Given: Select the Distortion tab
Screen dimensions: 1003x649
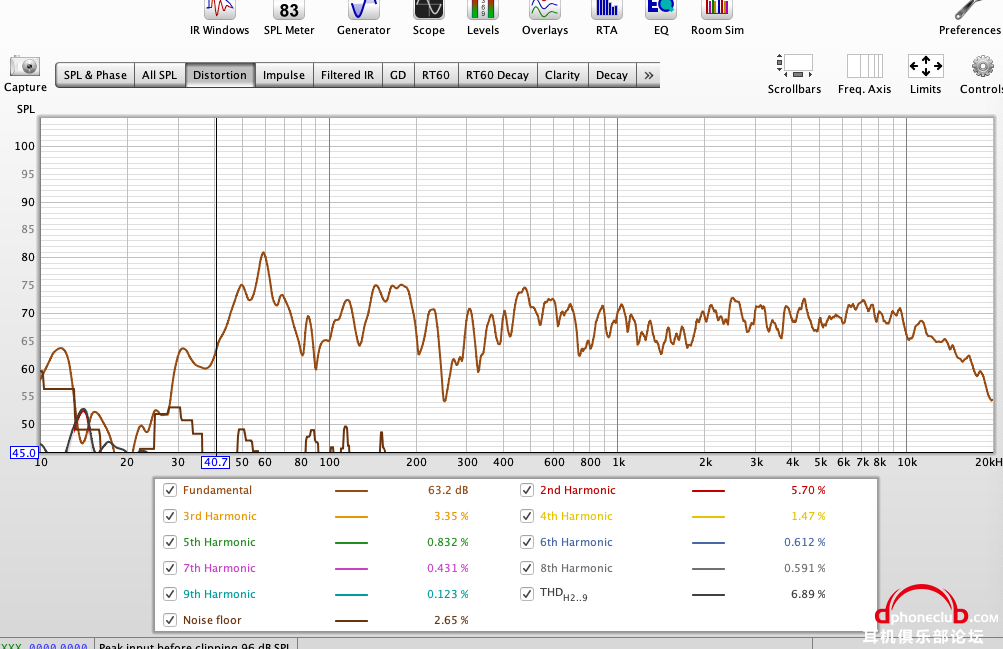Looking at the screenshot, I should click(x=220, y=75).
